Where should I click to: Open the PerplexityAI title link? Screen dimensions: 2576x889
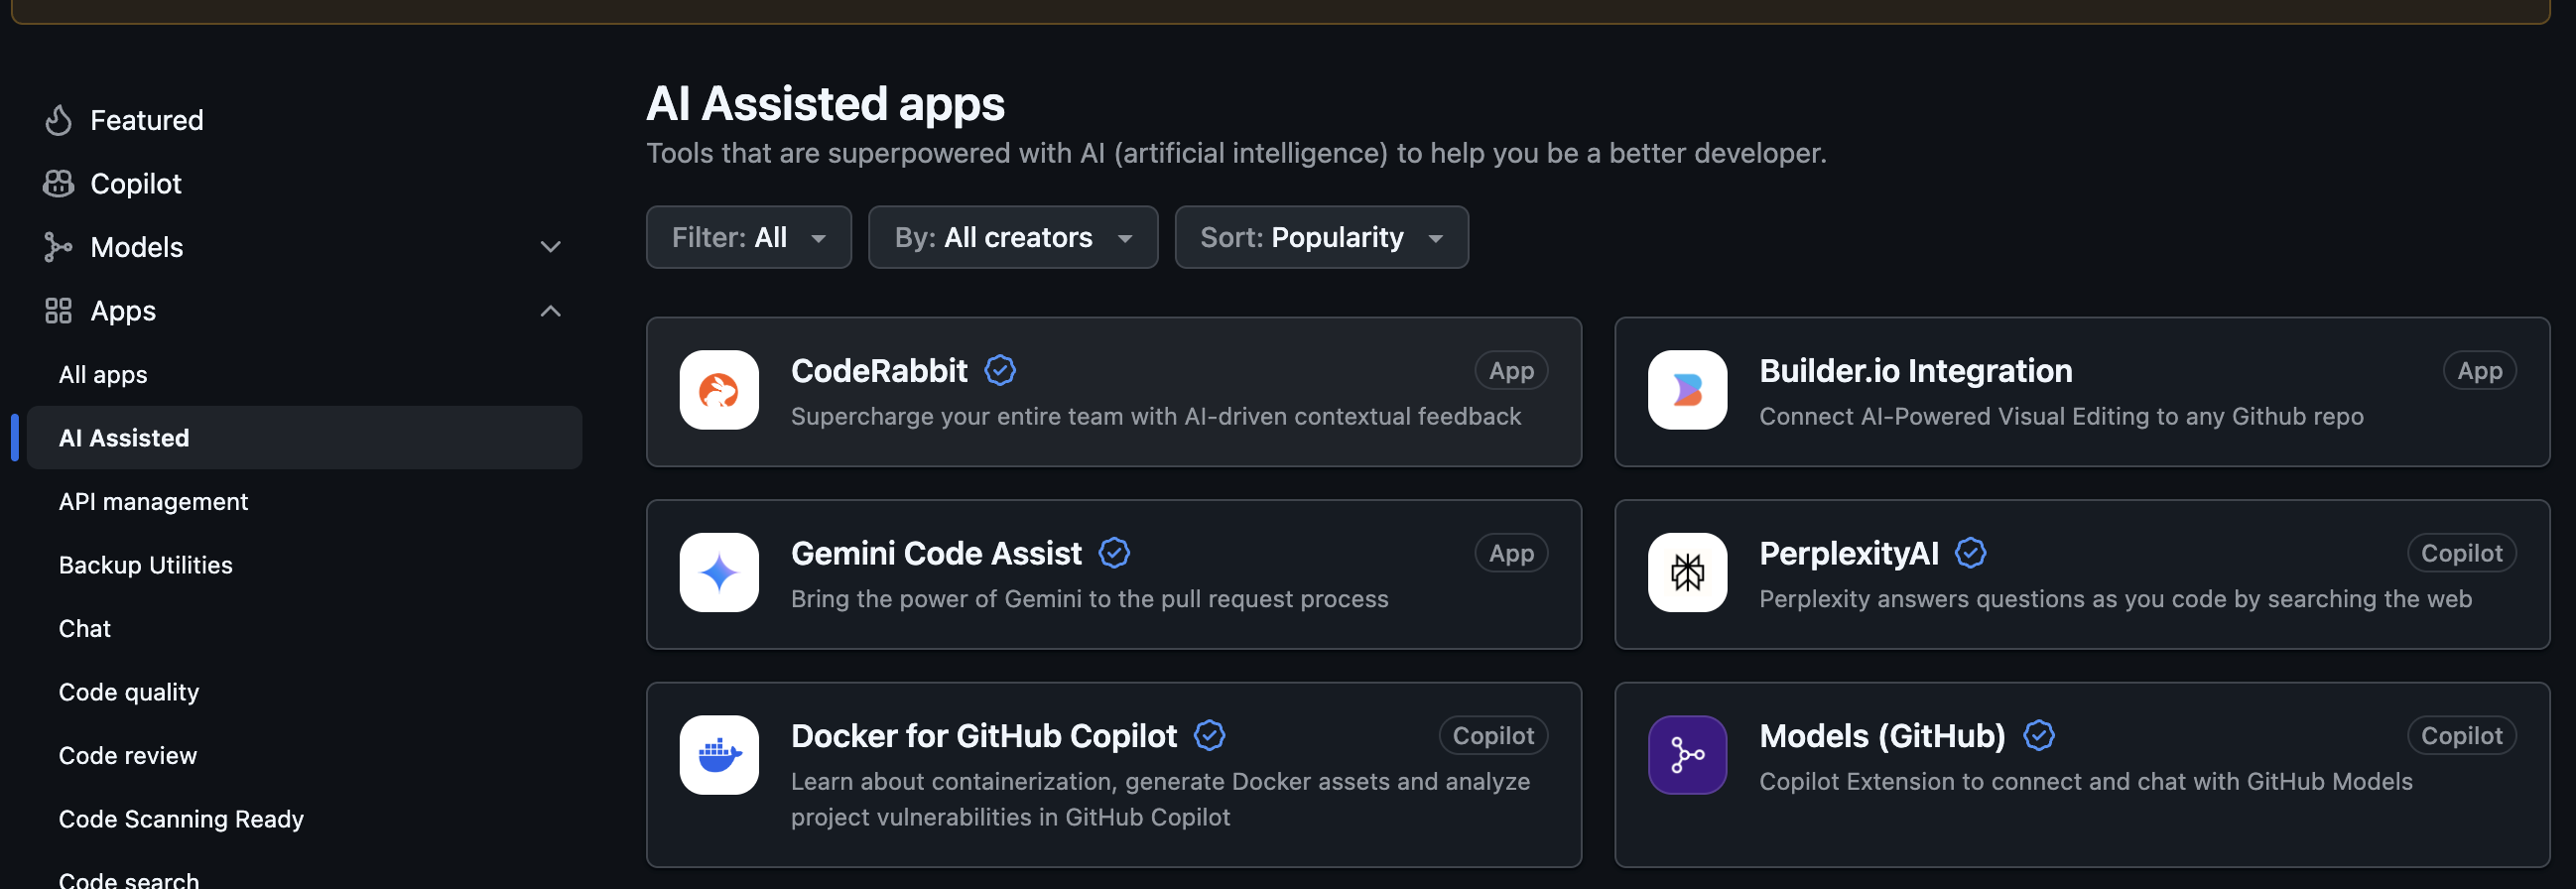(1848, 553)
